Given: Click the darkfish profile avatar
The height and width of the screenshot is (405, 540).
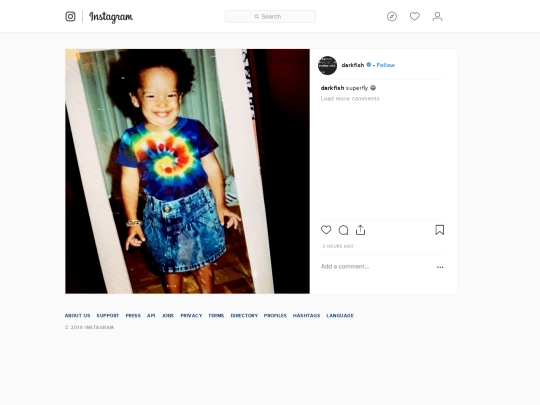Looking at the screenshot, I should point(327,65).
